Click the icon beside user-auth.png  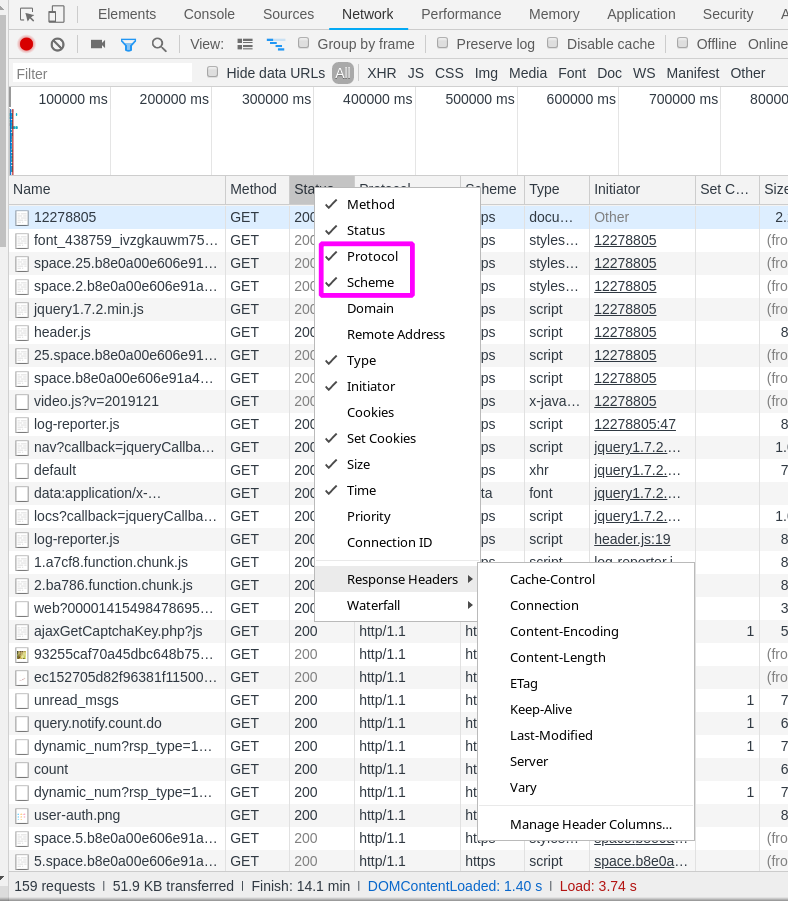point(22,815)
